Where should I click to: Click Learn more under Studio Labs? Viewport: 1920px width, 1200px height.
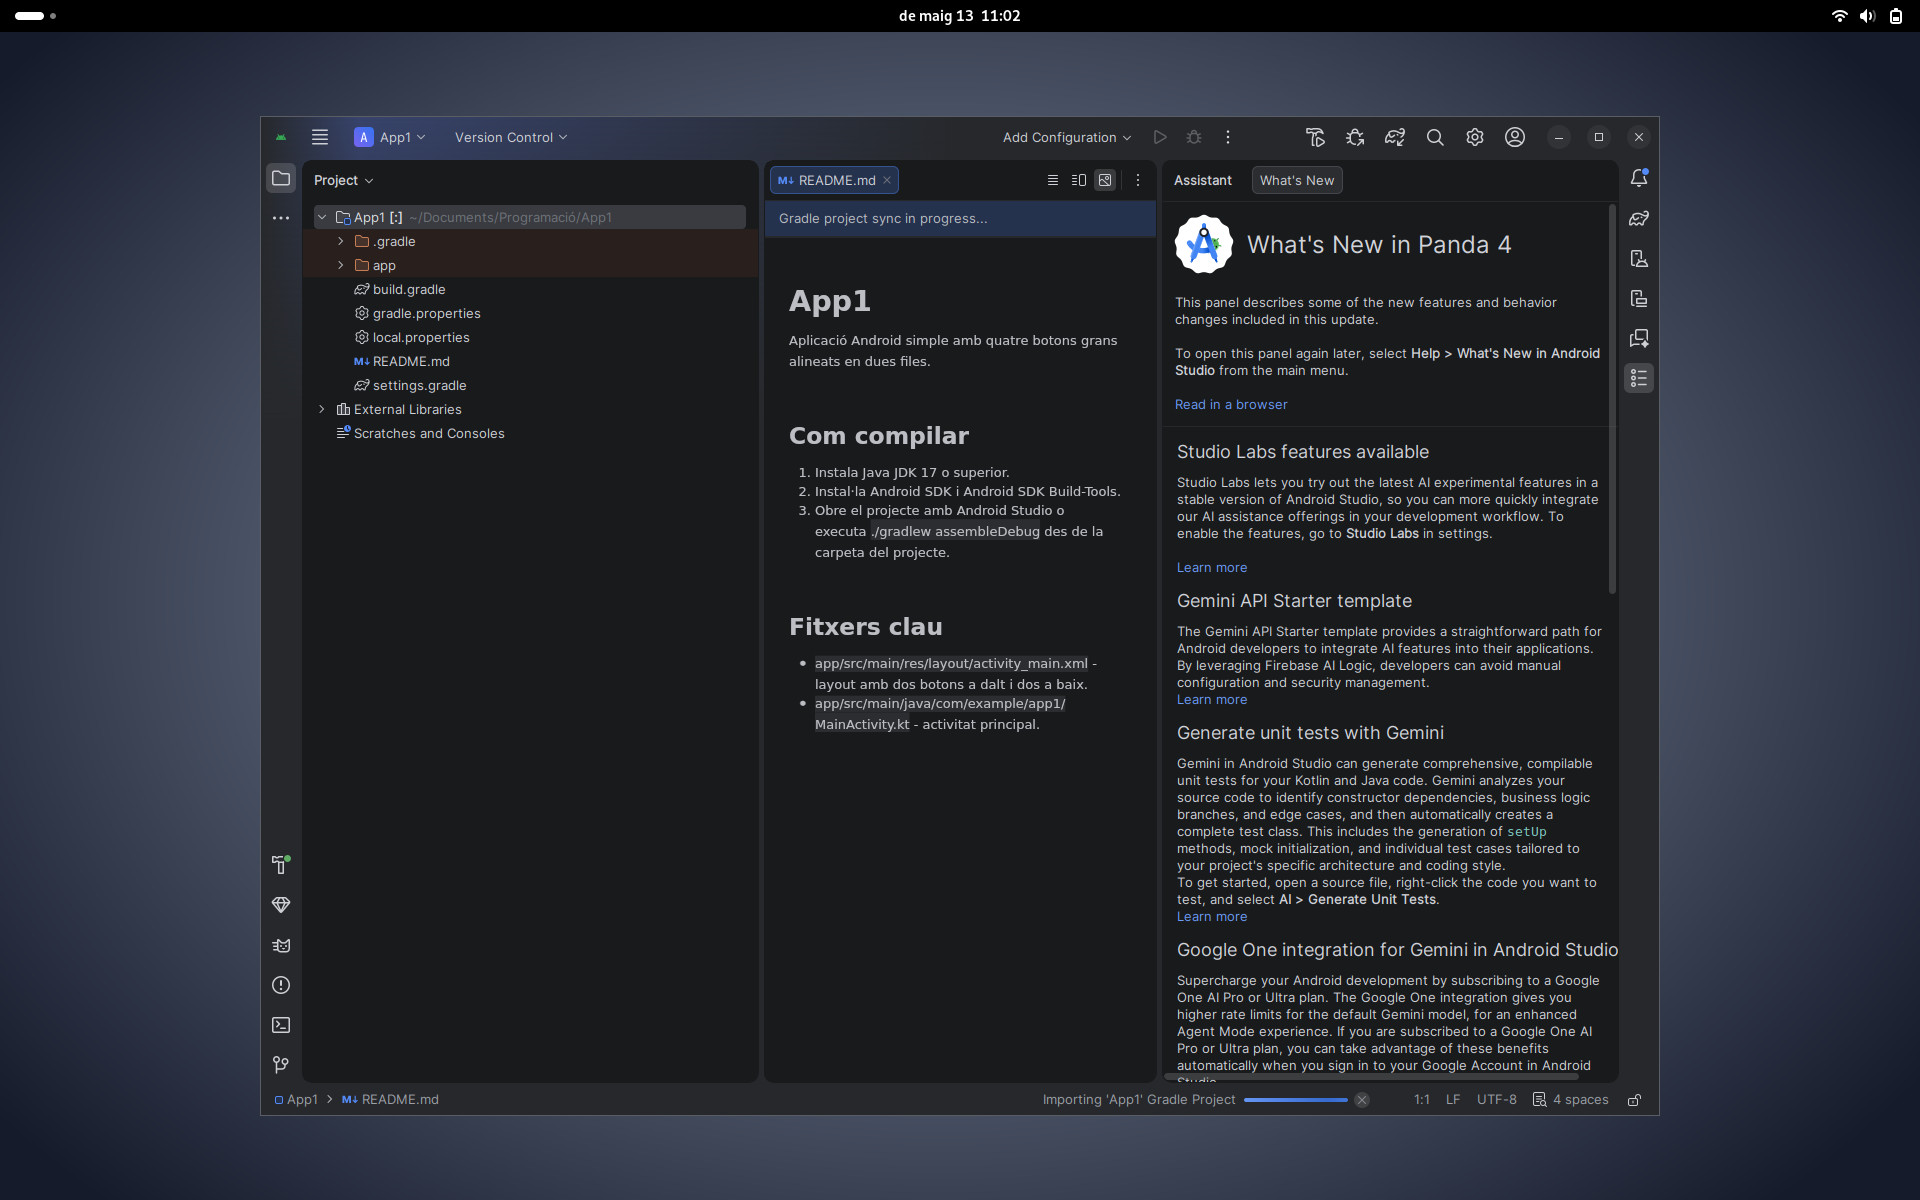click(1212, 567)
